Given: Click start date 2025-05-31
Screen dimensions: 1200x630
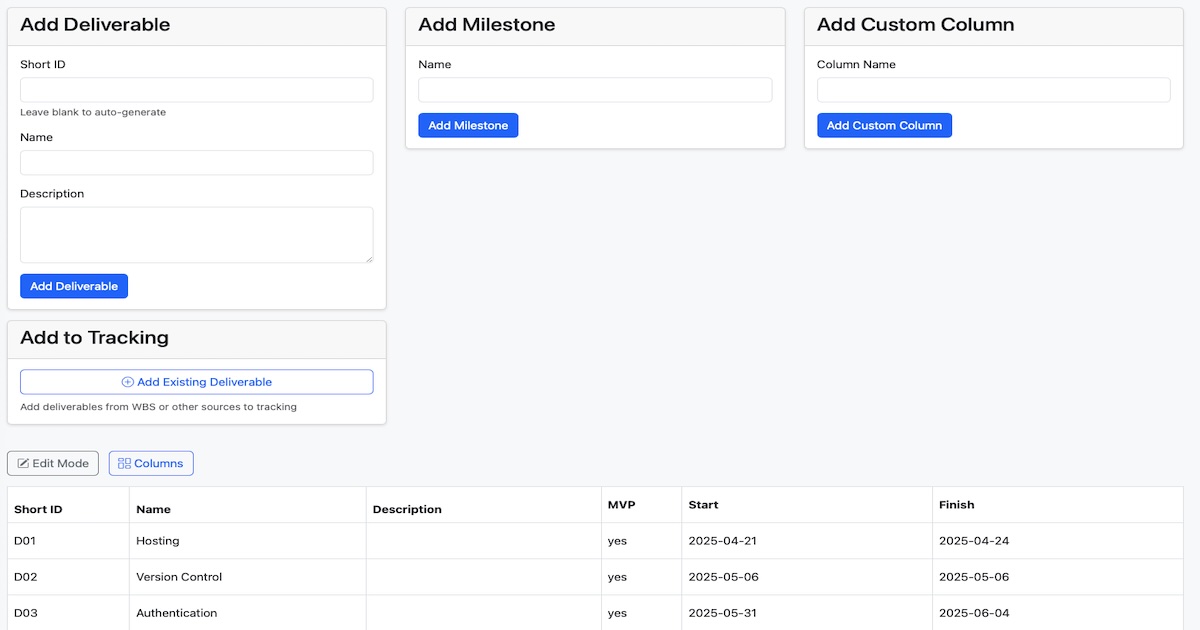Looking at the screenshot, I should pos(722,613).
